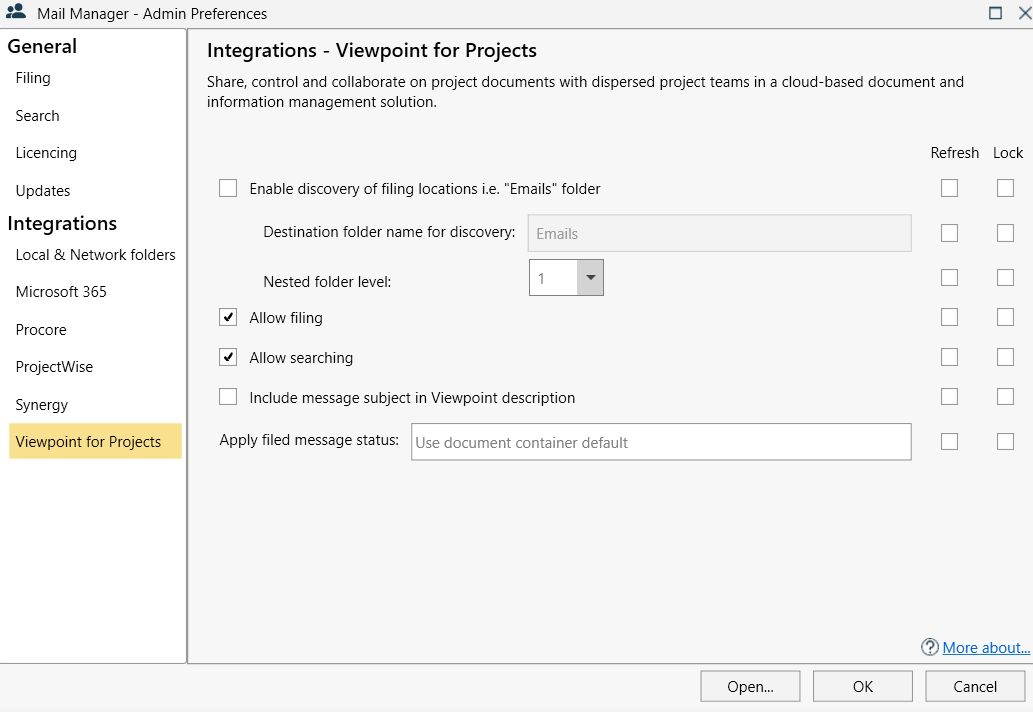The image size is (1033, 712).
Task: Open the Licencing section
Action: pyautogui.click(x=46, y=152)
